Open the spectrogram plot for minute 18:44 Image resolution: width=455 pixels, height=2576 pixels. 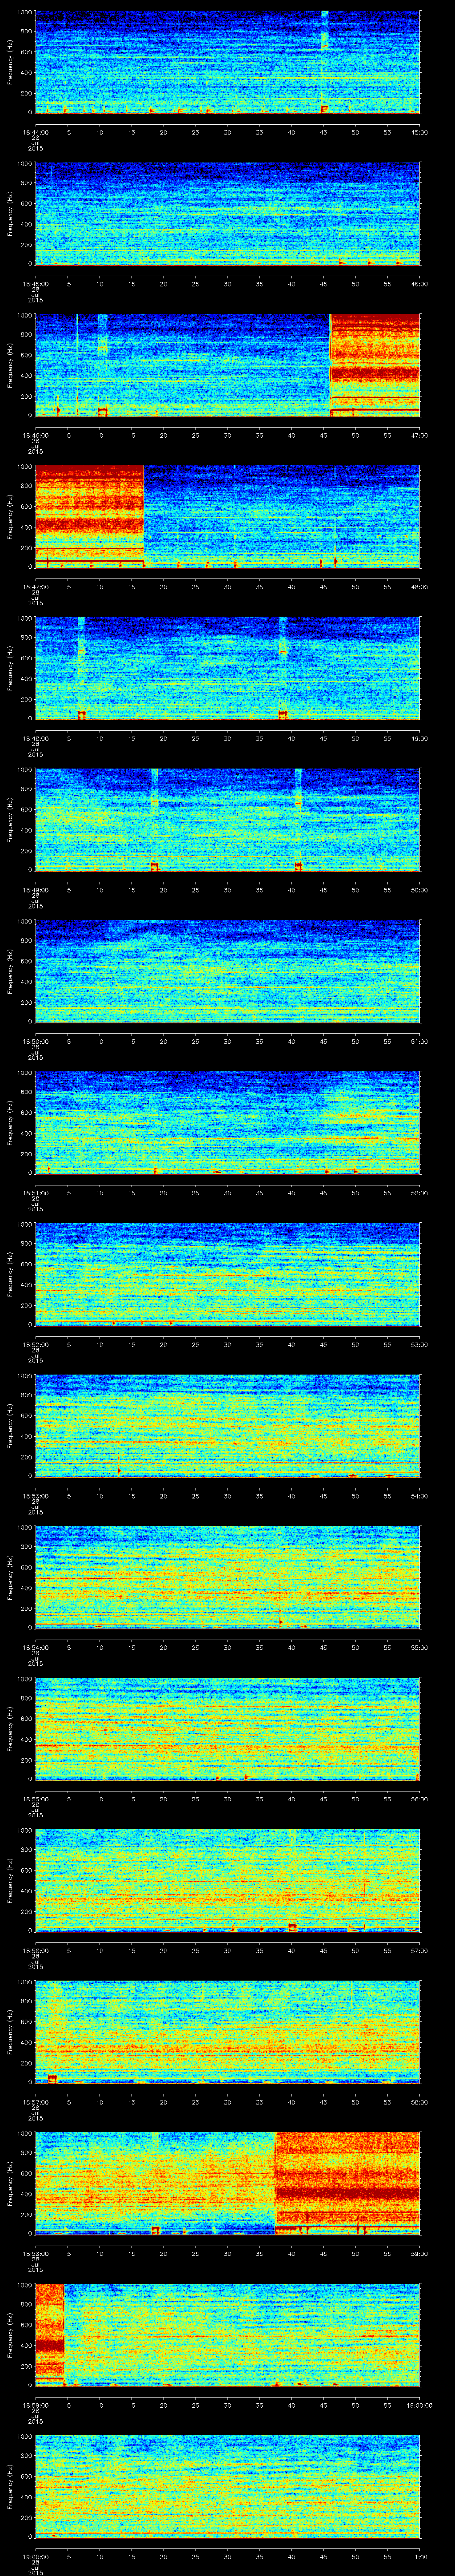point(227,62)
